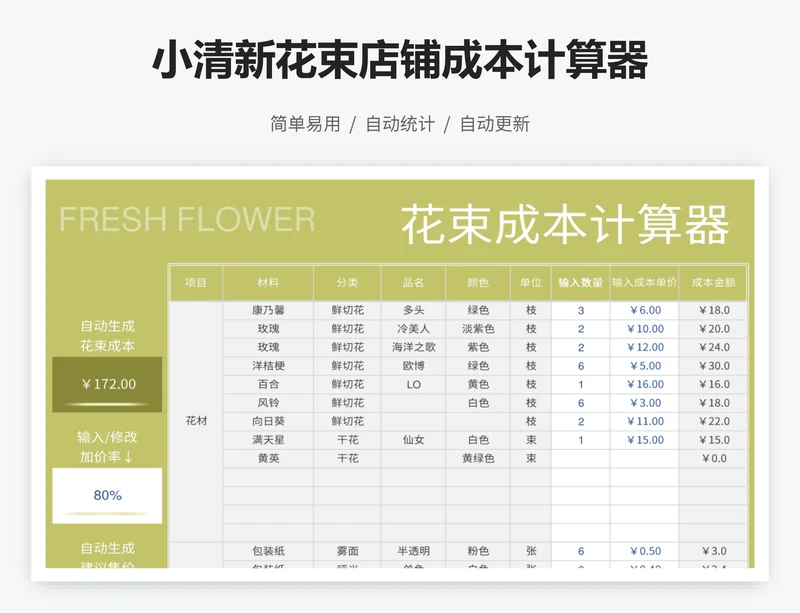This screenshot has width=800, height=613.
Task: Select the 成本金额 column header
Action: [713, 283]
